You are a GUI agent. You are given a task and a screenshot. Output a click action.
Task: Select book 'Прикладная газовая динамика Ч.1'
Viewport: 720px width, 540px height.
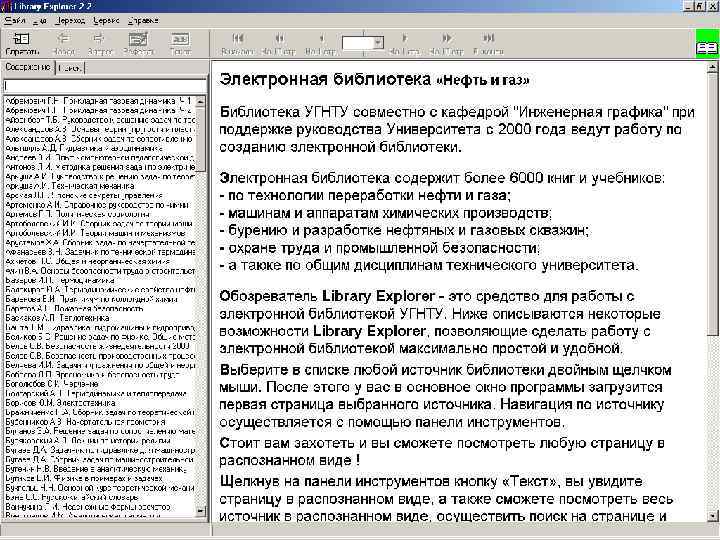pos(99,101)
